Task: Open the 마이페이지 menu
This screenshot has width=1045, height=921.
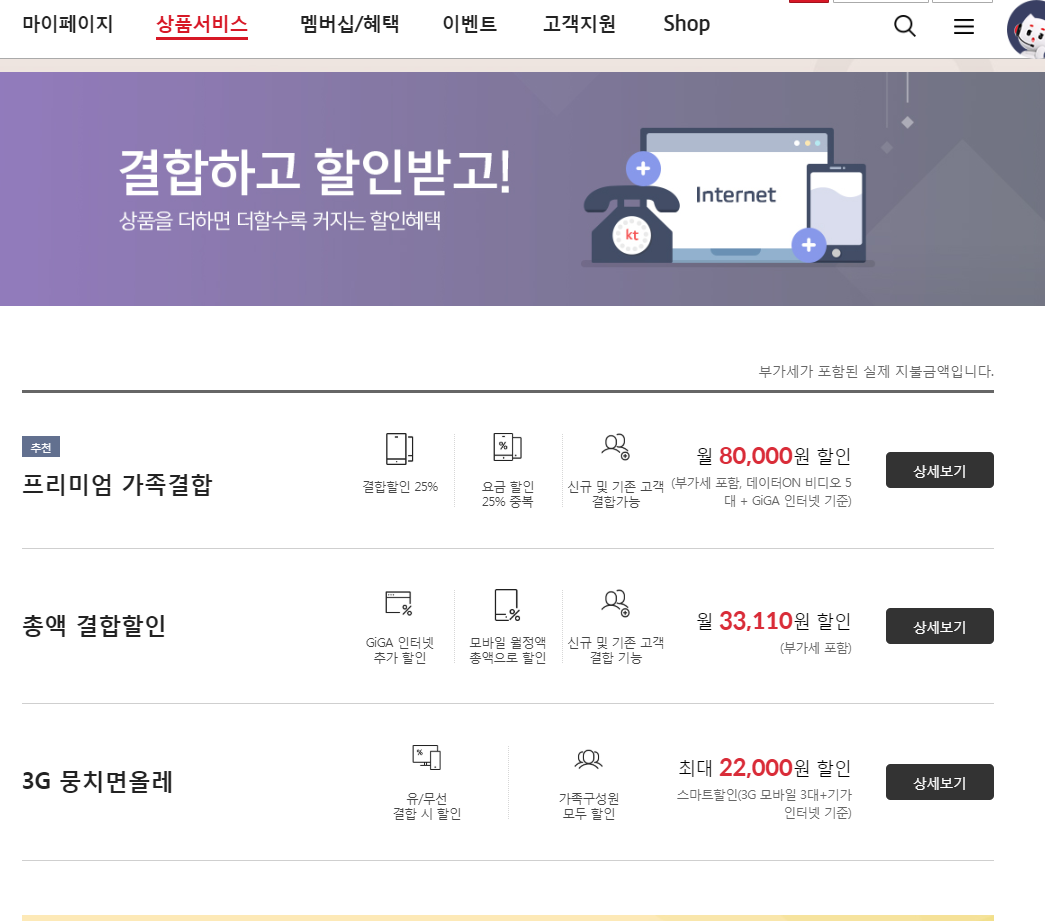Action: [68, 24]
